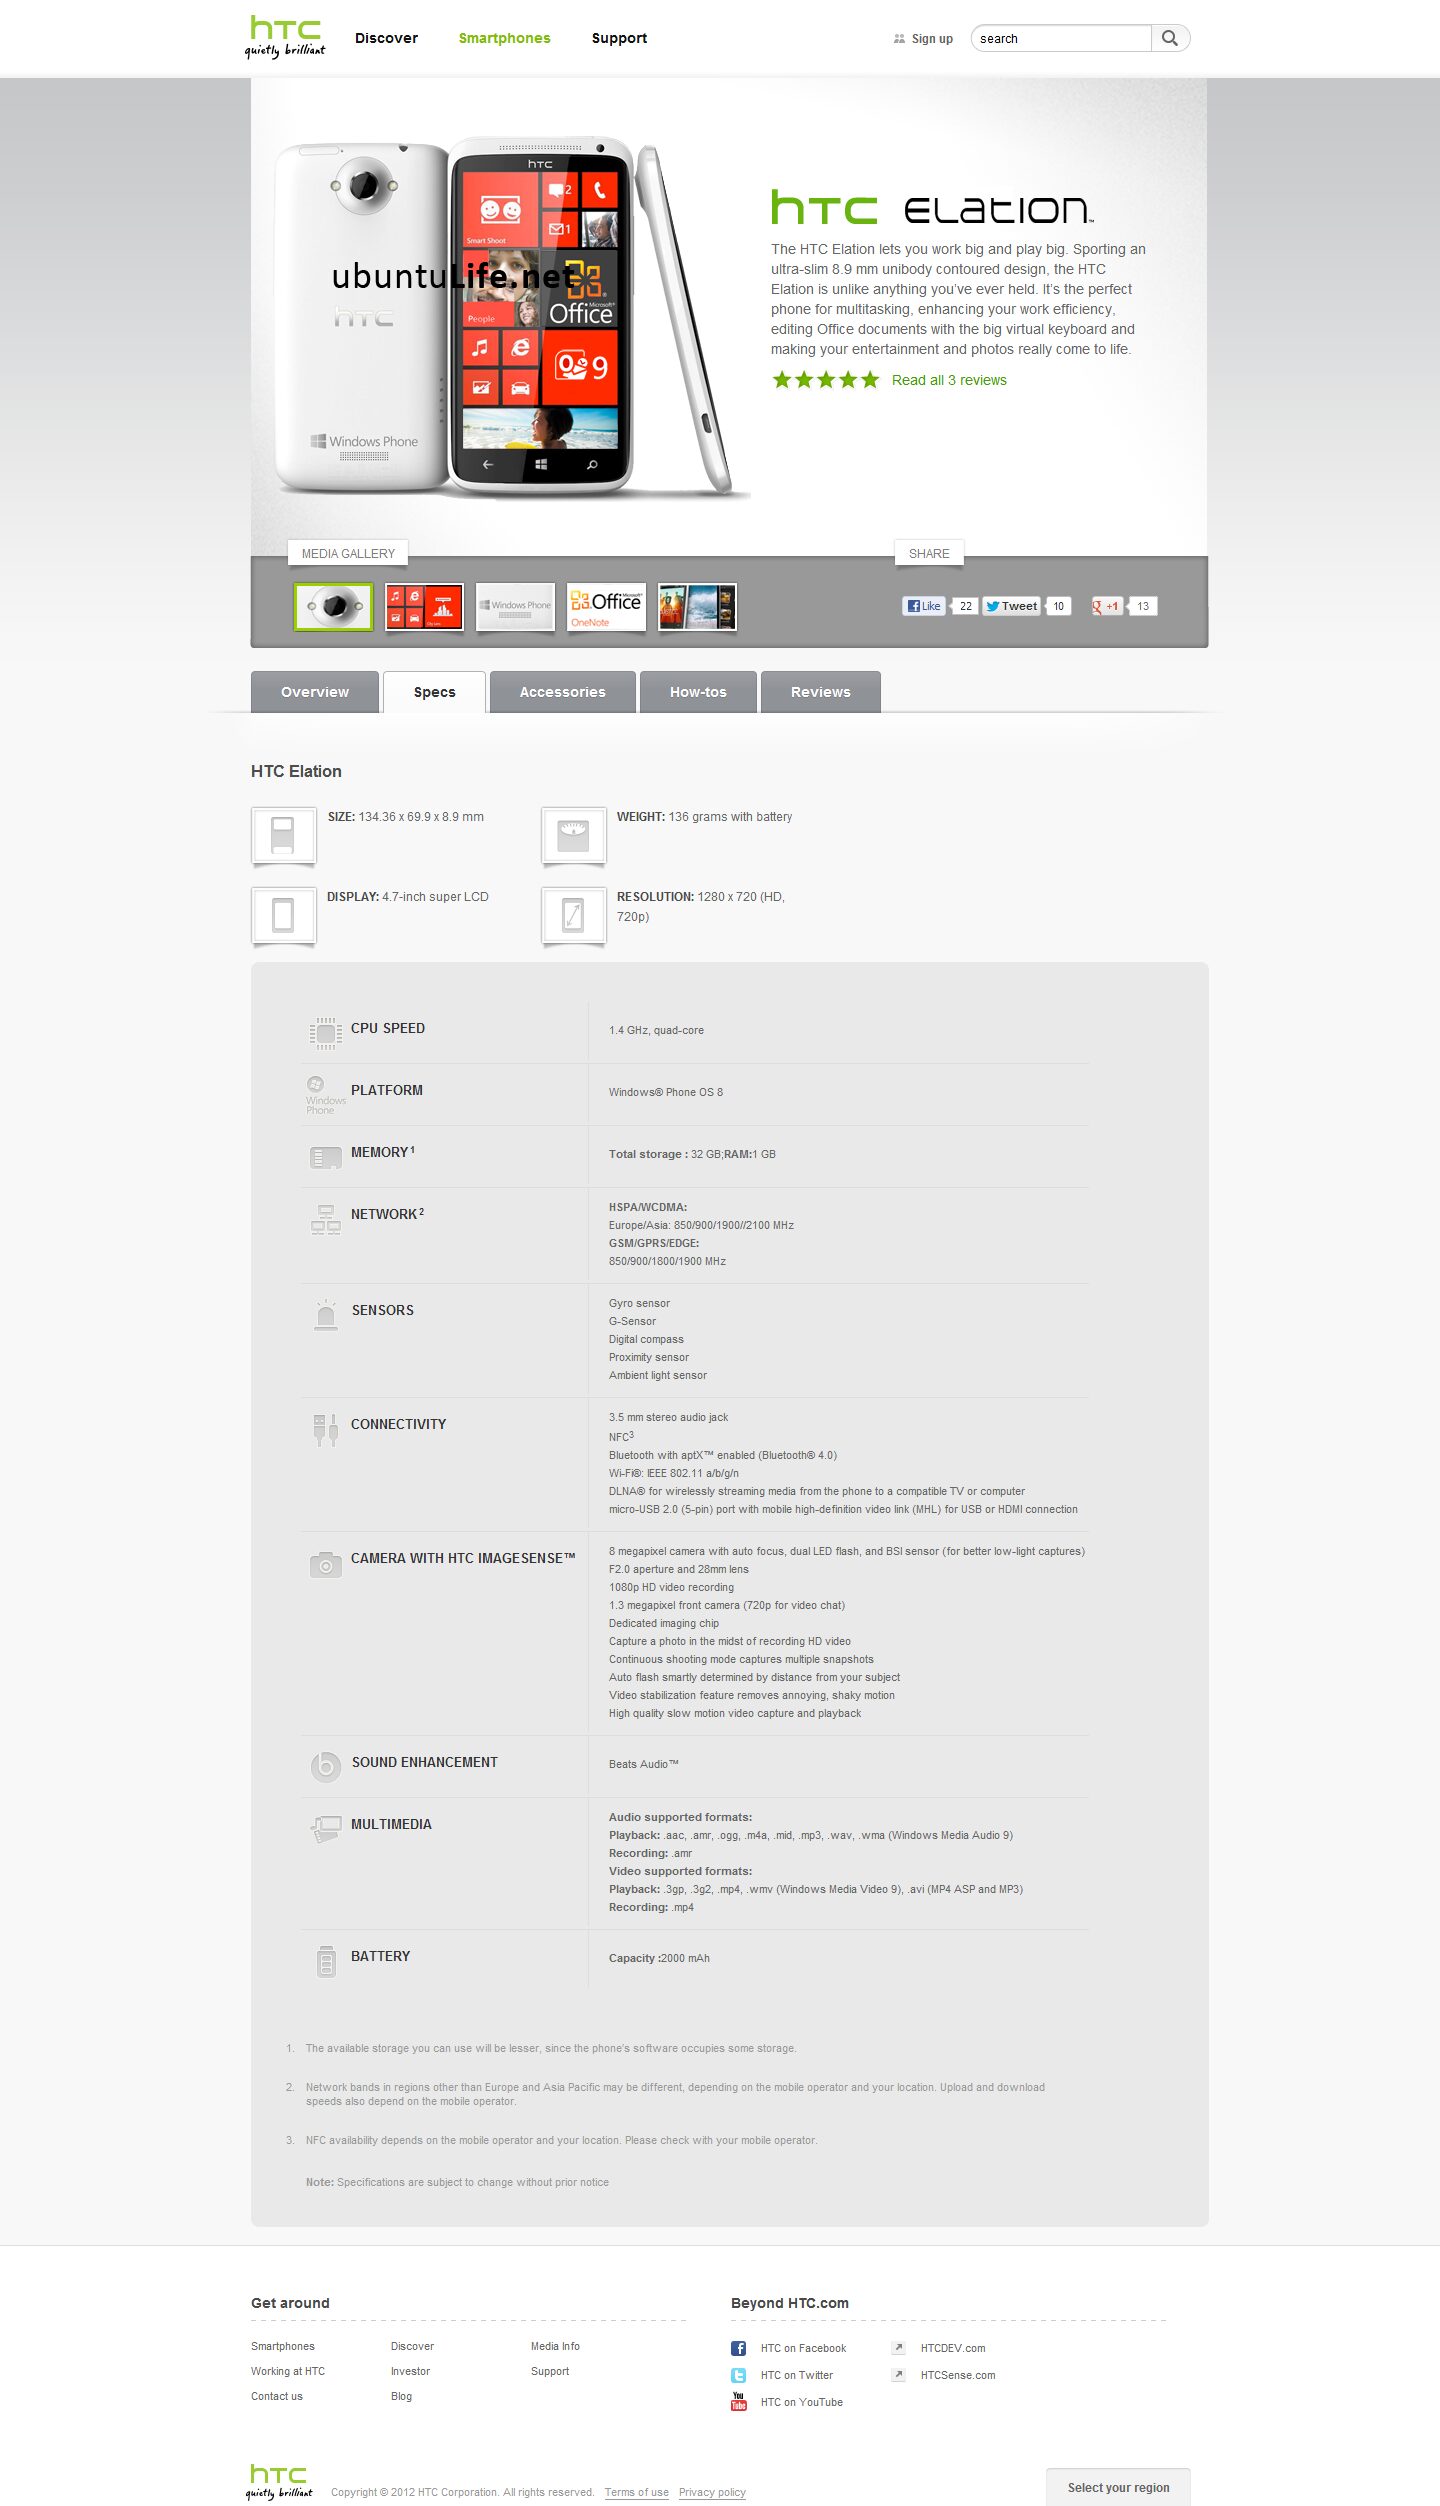The width and height of the screenshot is (1440, 2506).
Task: Open HTC on Twitter link
Action: pyautogui.click(x=797, y=2375)
